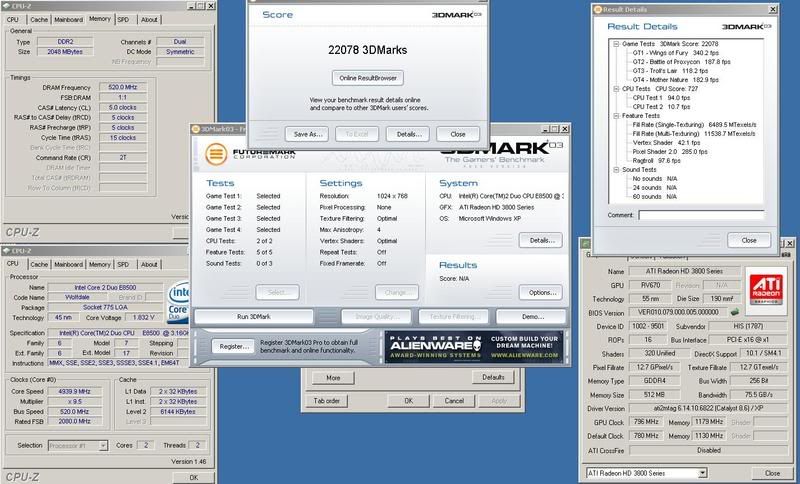
Task: Open System Details... in 3DMark03
Action: (540, 240)
